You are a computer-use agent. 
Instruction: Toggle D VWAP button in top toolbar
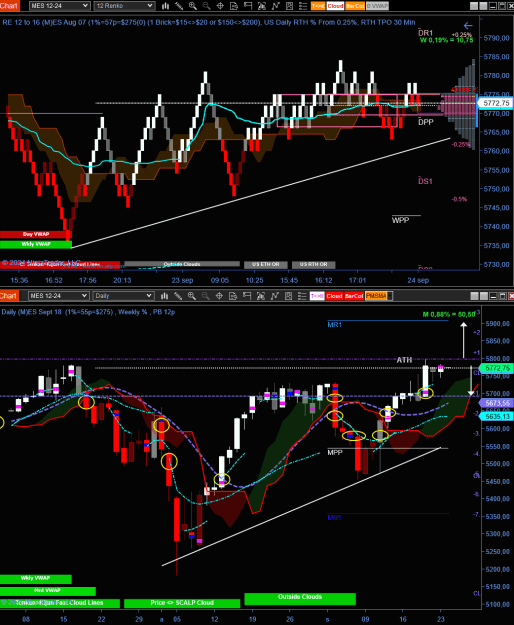click(x=377, y=6)
